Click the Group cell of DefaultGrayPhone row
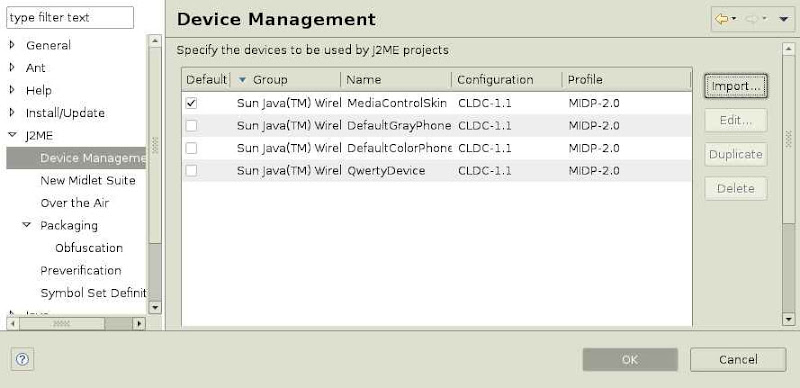Viewport: 800px width, 388px height. (289, 126)
